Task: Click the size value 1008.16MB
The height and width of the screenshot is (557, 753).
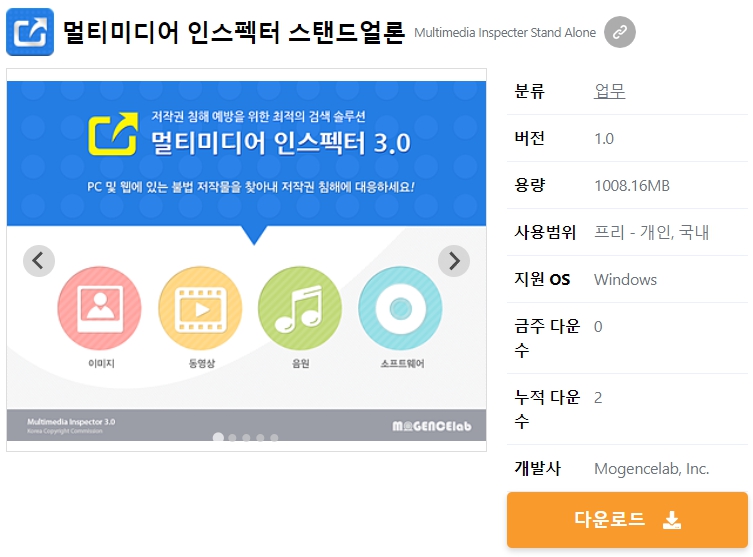Action: pos(632,186)
